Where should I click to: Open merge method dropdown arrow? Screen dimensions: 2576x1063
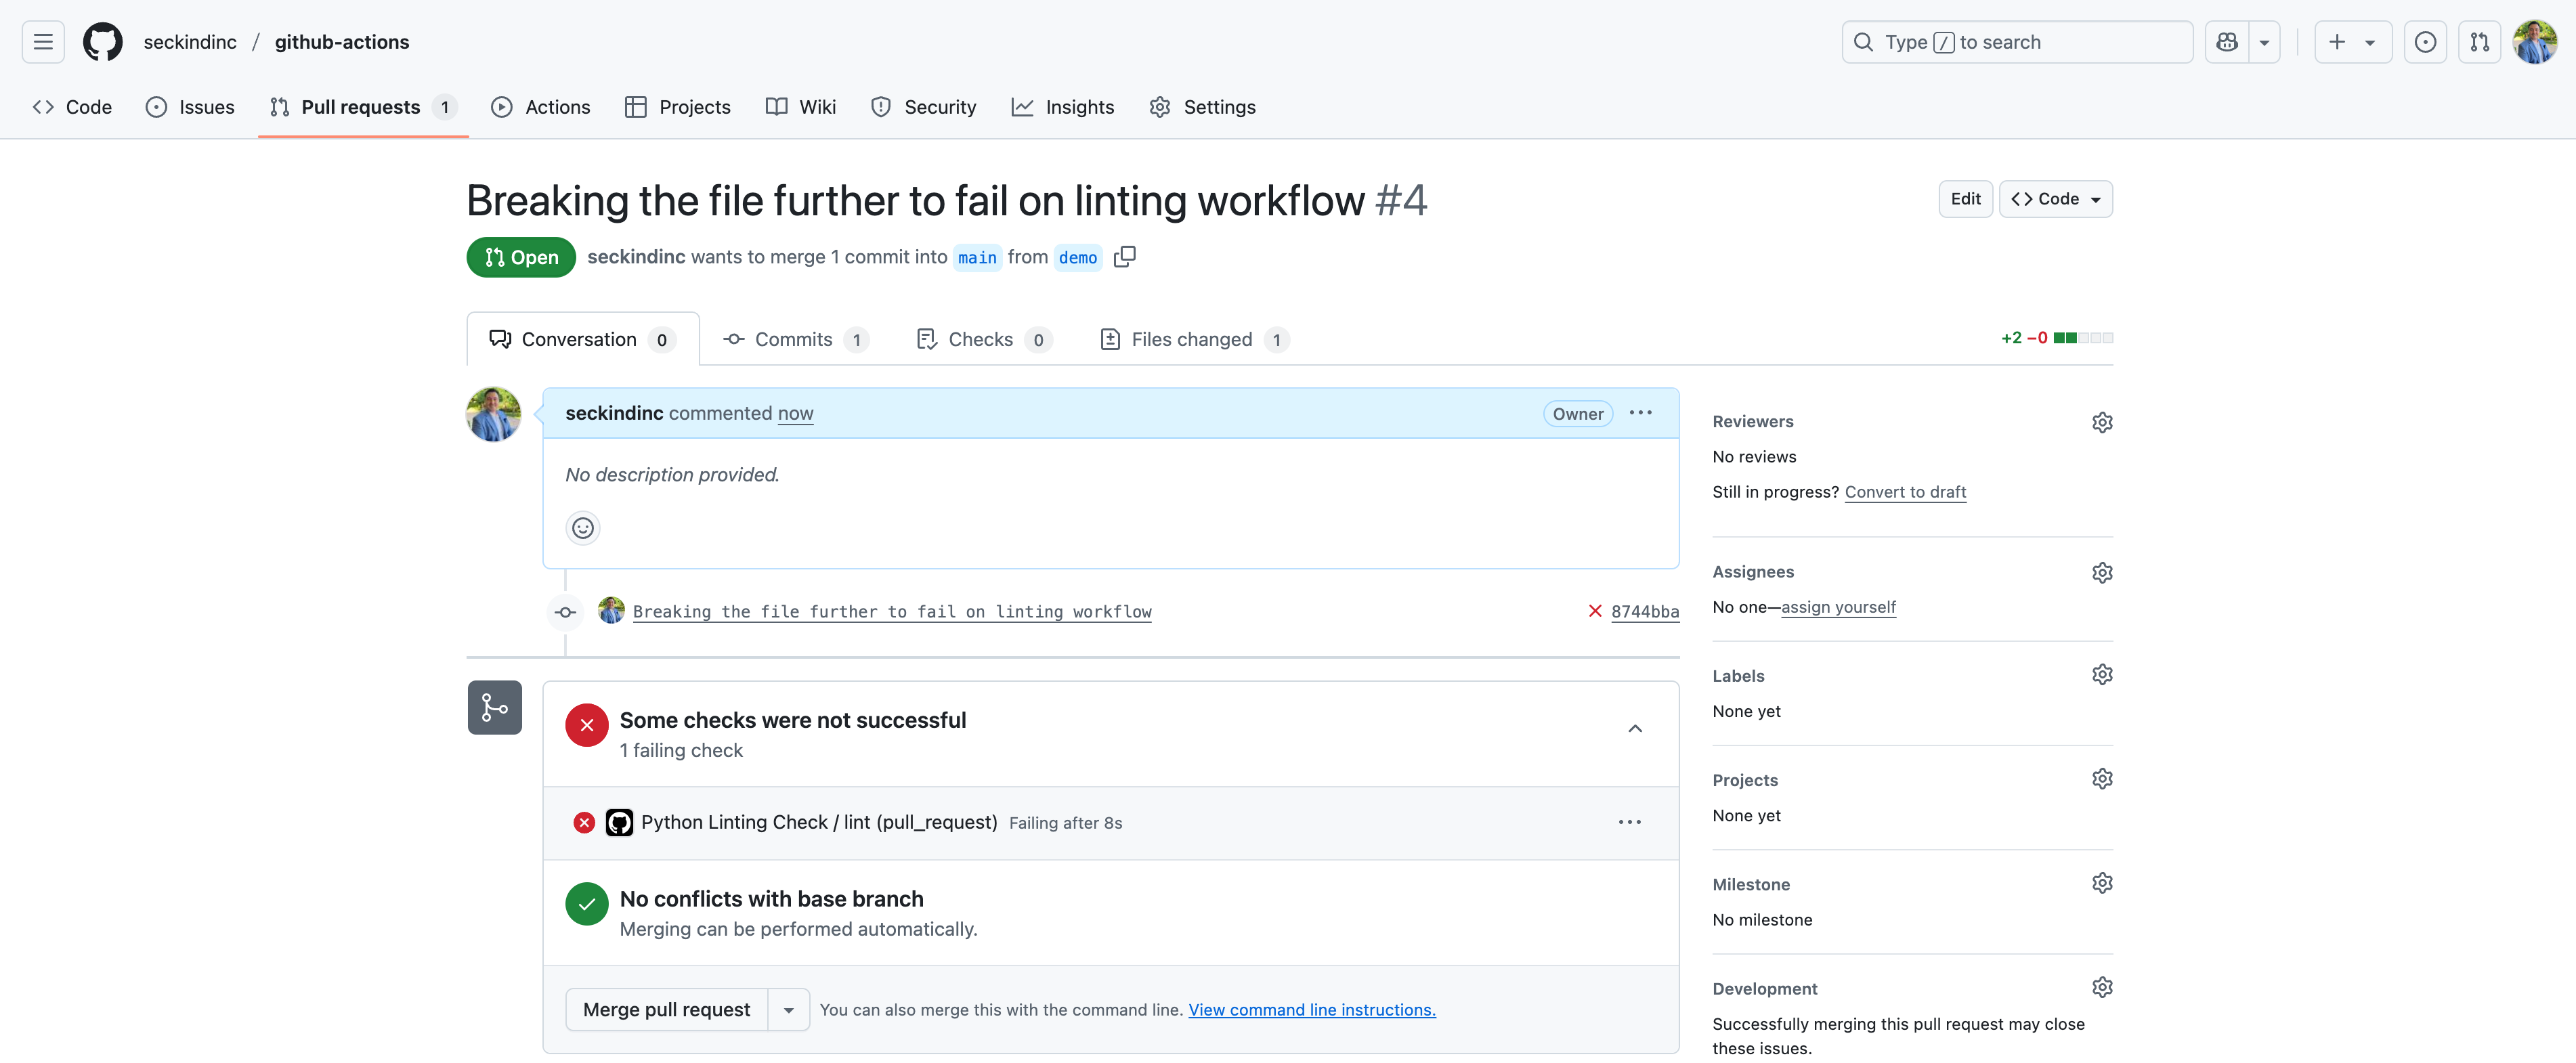coord(789,1010)
